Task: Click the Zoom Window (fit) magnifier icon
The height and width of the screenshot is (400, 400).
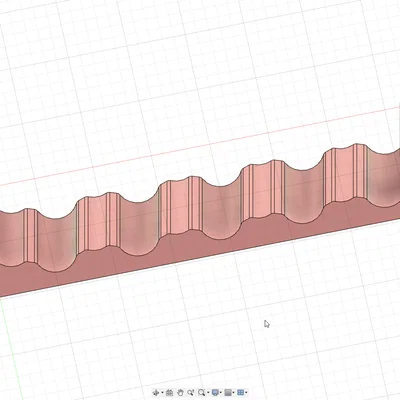Action: [202, 393]
